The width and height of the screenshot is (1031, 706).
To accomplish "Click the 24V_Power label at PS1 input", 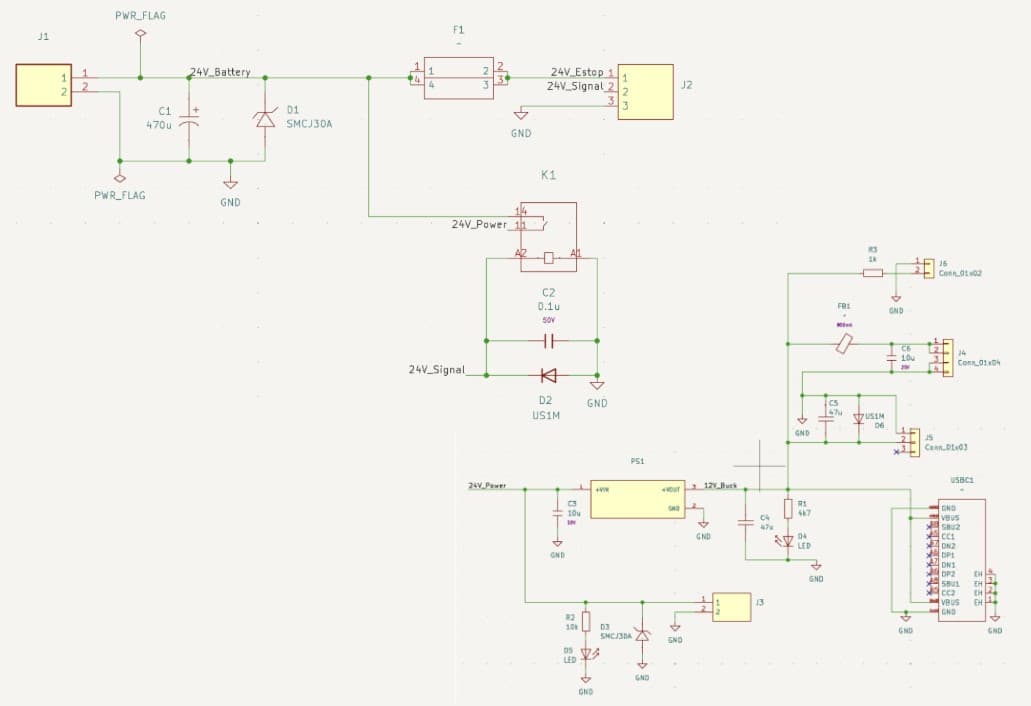I will click(487, 486).
